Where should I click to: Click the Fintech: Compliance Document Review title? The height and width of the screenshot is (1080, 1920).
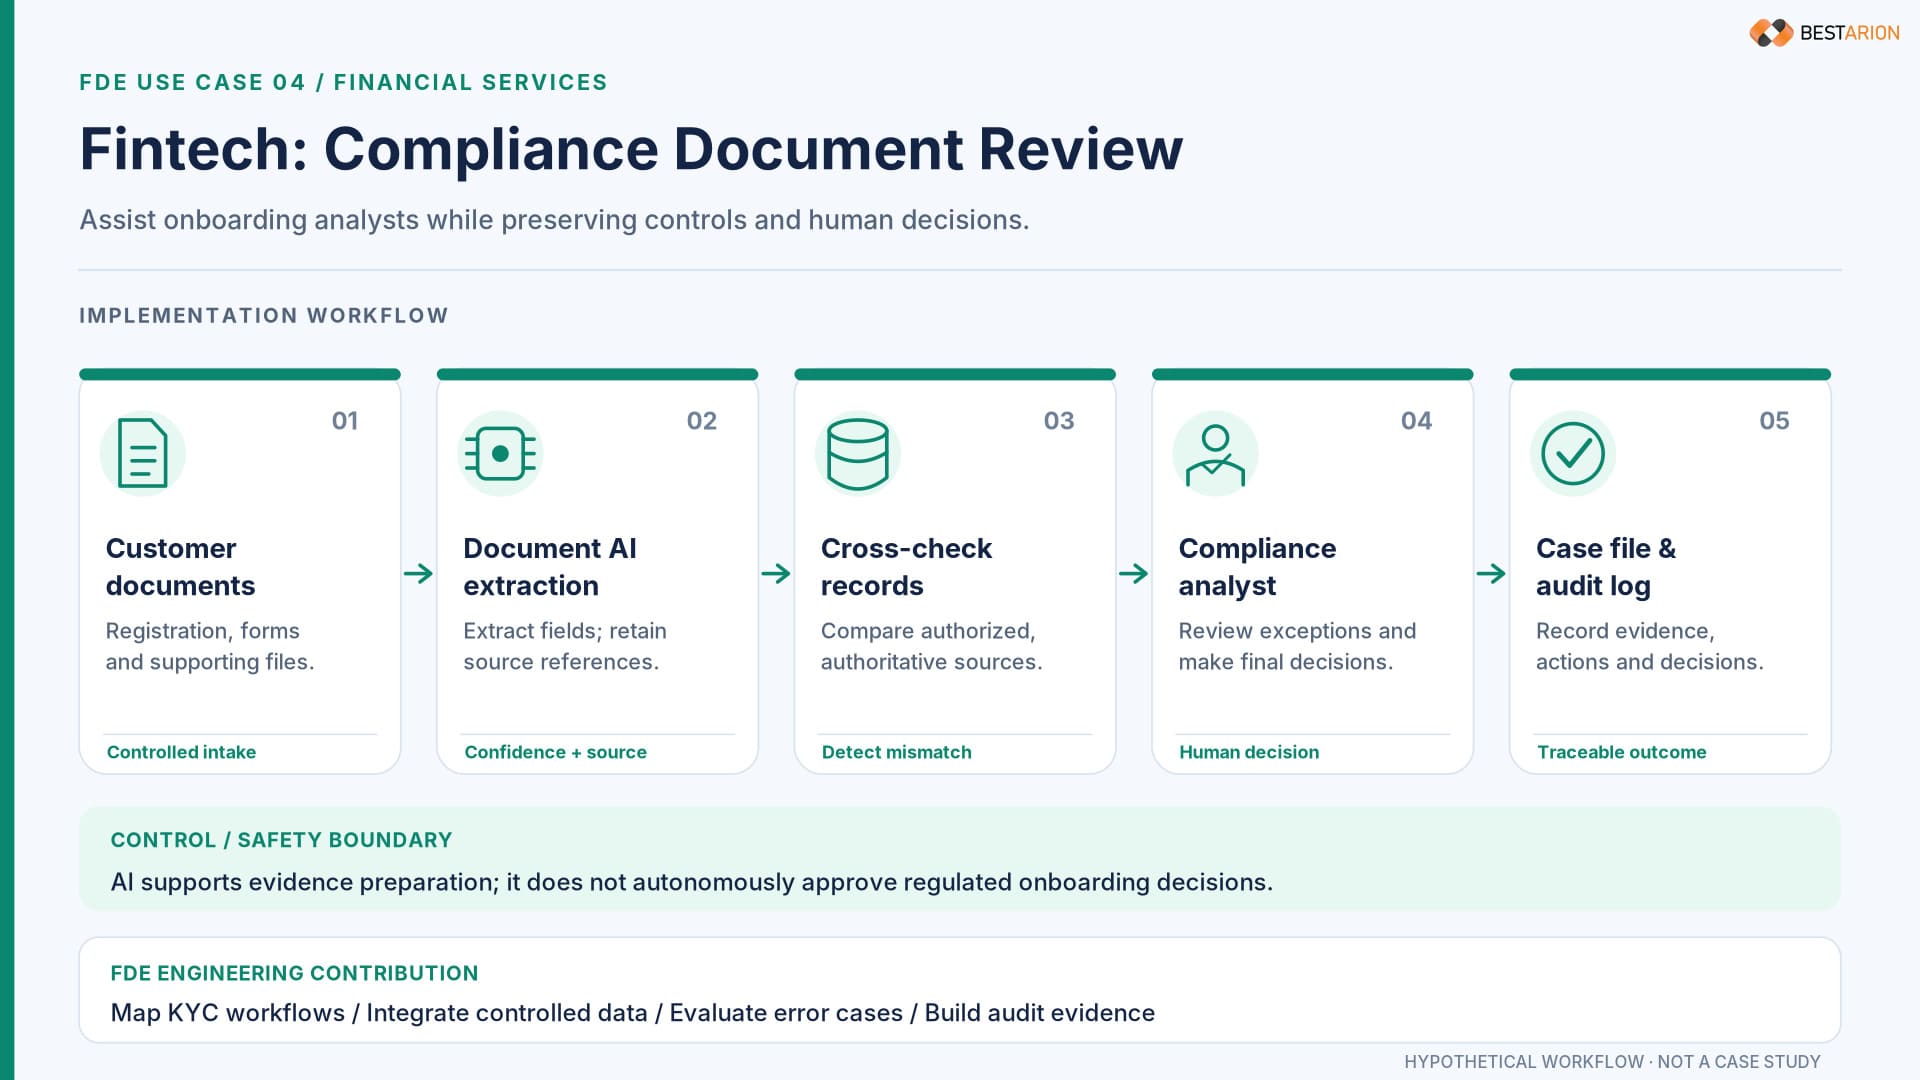click(631, 149)
